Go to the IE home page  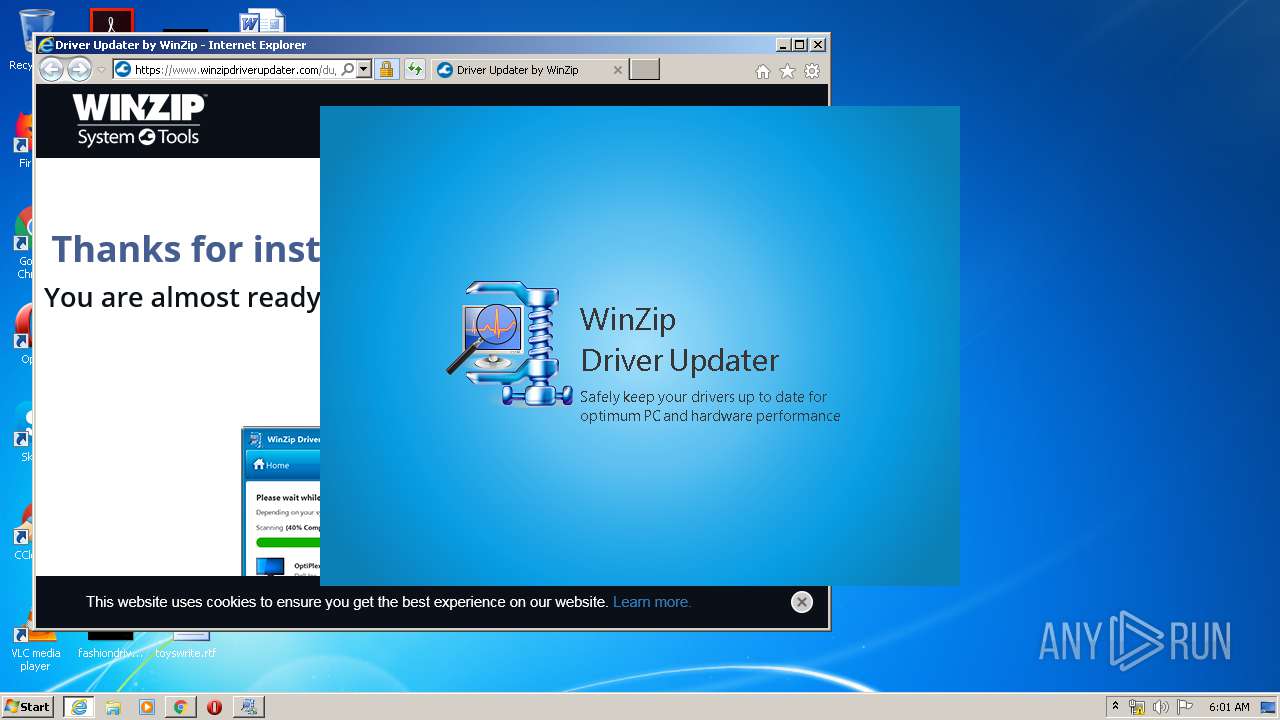(763, 71)
